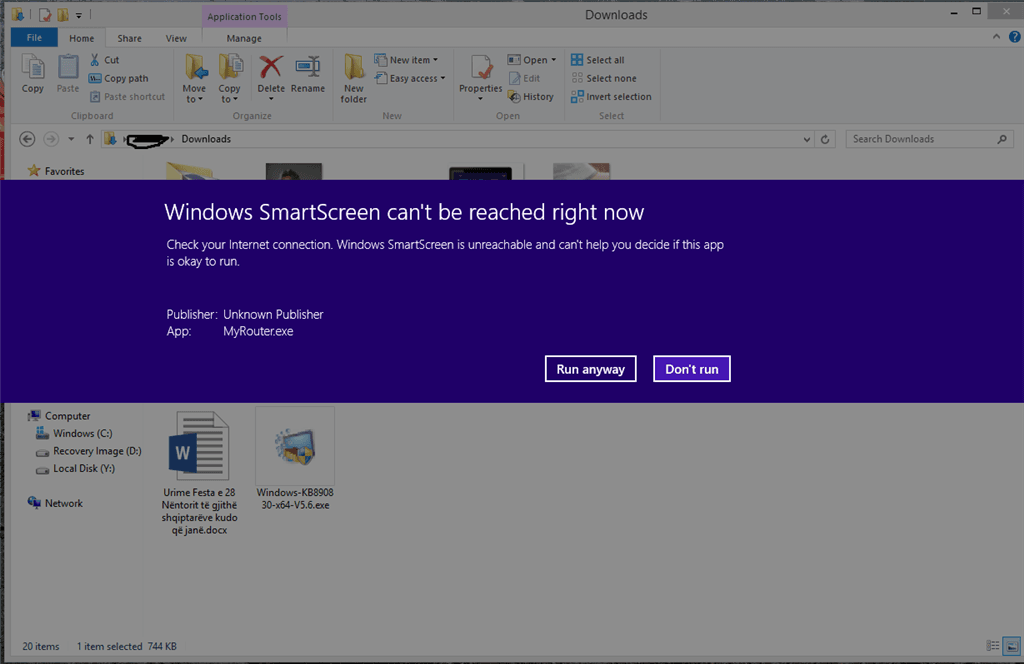Expand the Open dropdown in the ribbon

coord(532,60)
